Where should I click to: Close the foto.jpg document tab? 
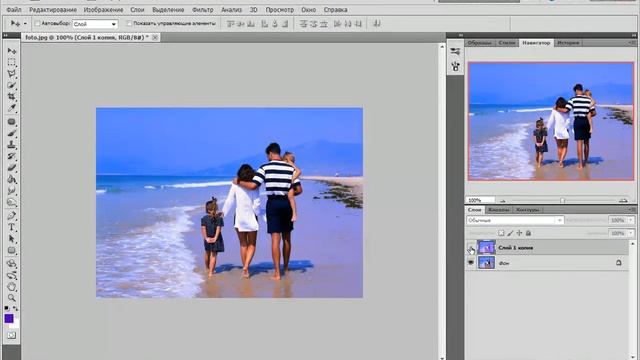tap(155, 37)
